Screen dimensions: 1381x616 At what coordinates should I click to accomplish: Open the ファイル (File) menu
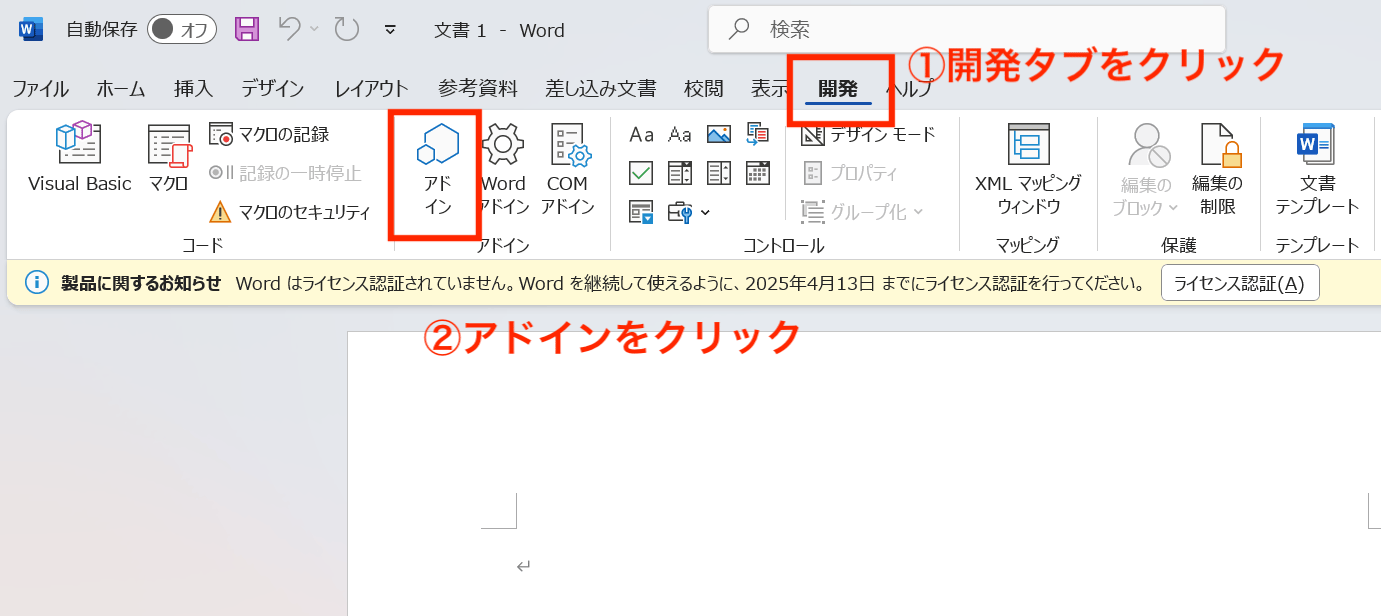(39, 88)
